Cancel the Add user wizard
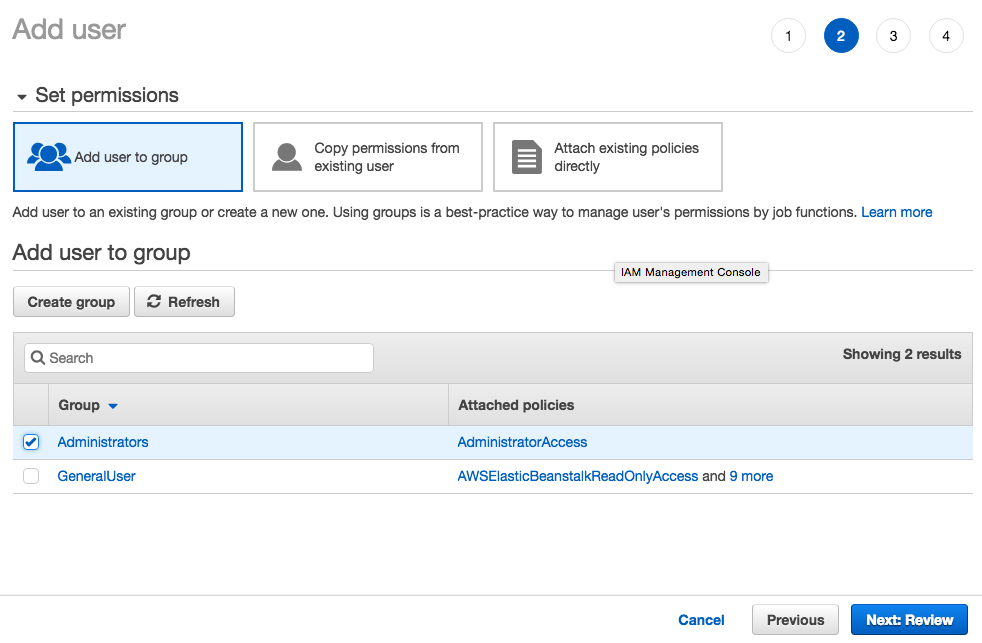Image resolution: width=982 pixels, height=643 pixels. point(701,620)
